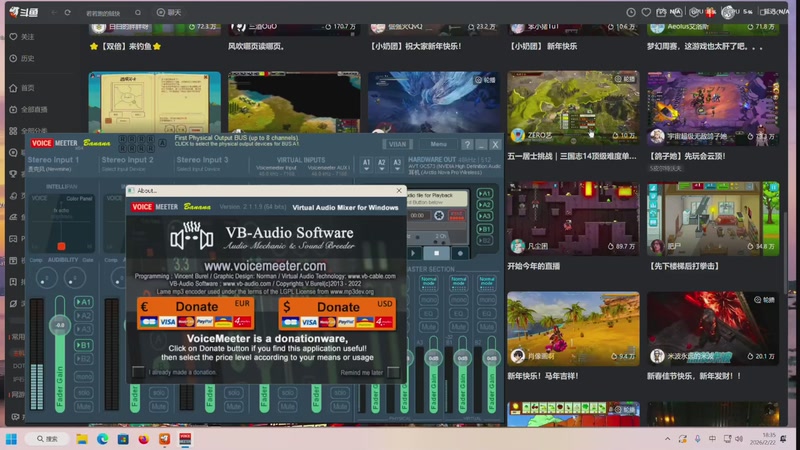The width and height of the screenshot is (800, 450).
Task: Open the 【先下楼梯后打拳击】 stream thumbnail
Action: tap(713, 218)
